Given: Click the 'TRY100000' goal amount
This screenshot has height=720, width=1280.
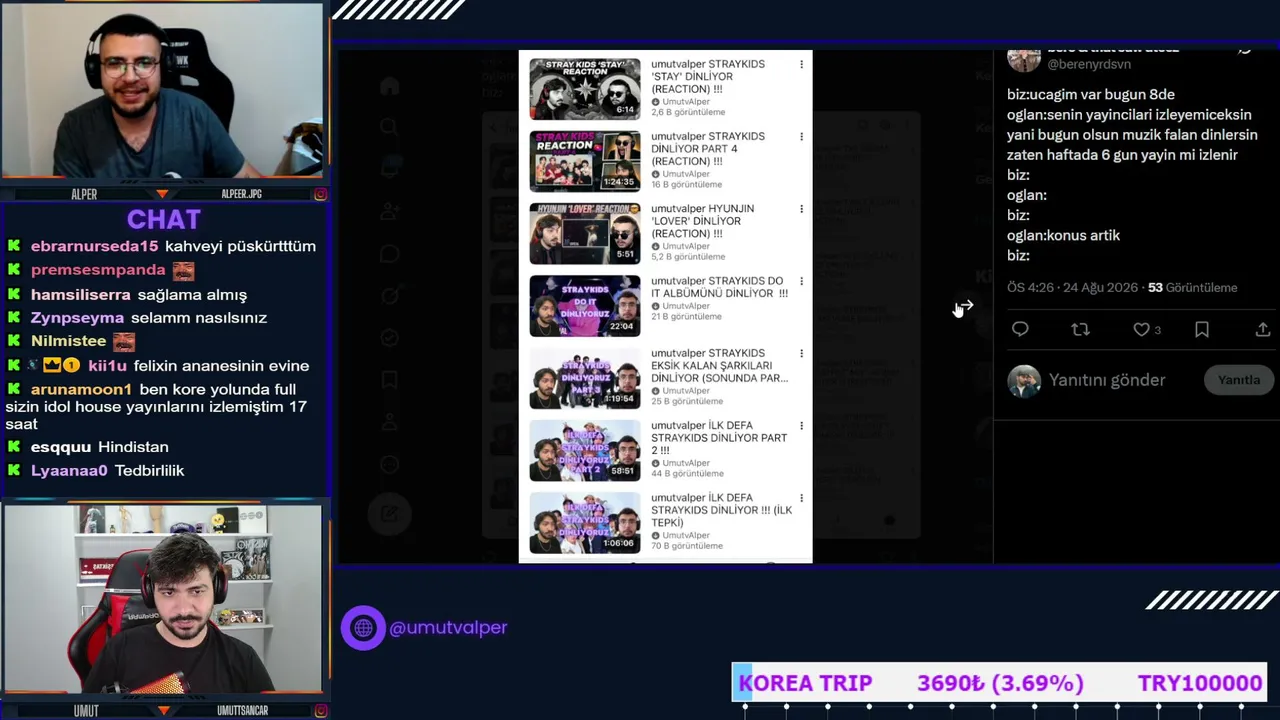Looking at the screenshot, I should [1200, 683].
